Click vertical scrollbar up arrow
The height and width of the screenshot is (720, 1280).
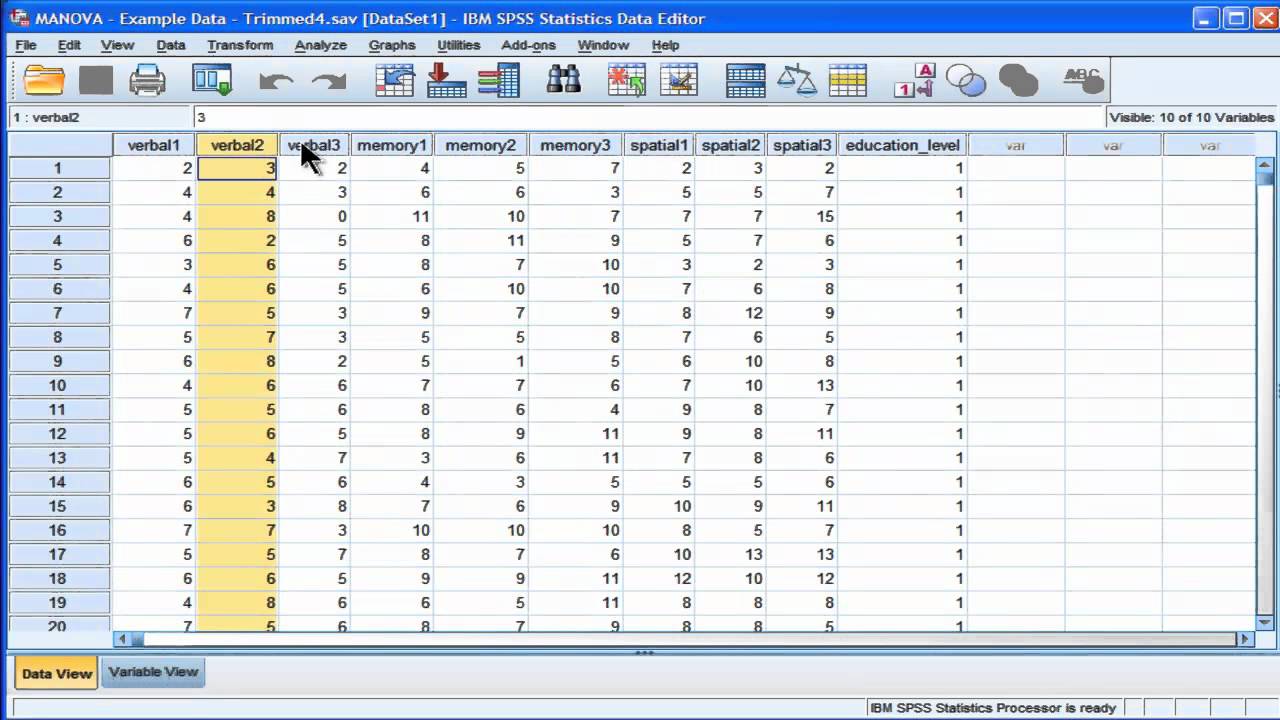pyautogui.click(x=1265, y=166)
